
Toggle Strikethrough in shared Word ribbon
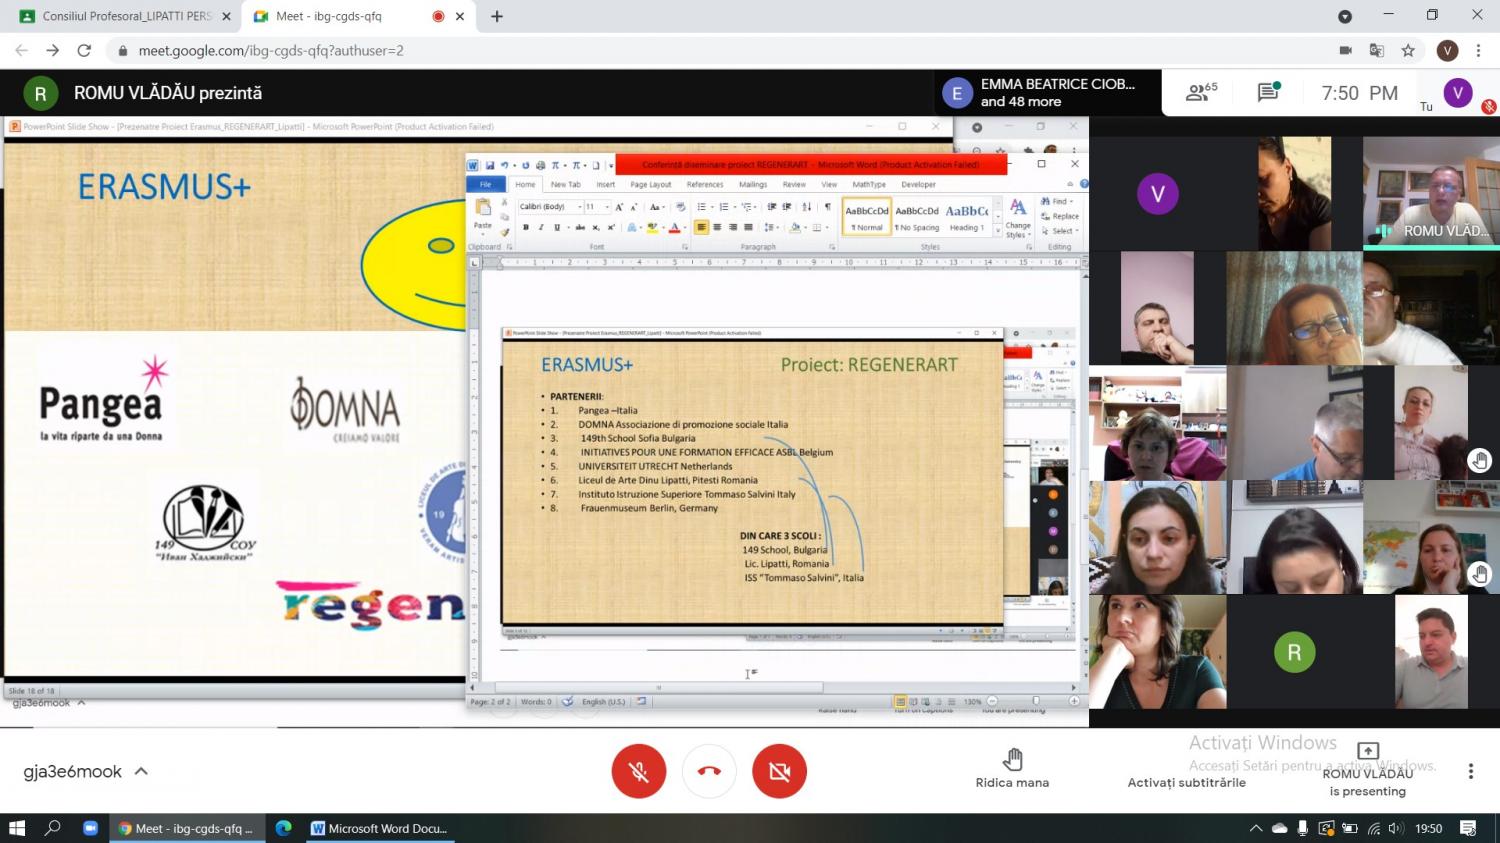pyautogui.click(x=580, y=227)
